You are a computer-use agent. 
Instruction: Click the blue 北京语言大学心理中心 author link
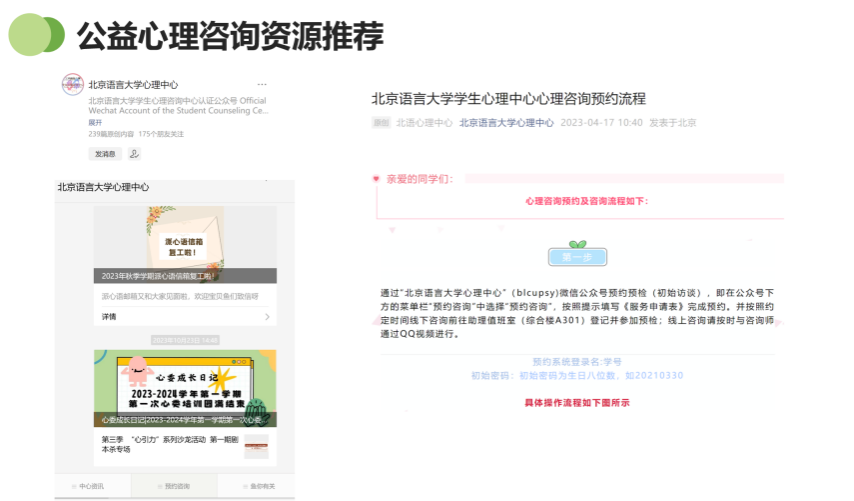[x=506, y=123]
